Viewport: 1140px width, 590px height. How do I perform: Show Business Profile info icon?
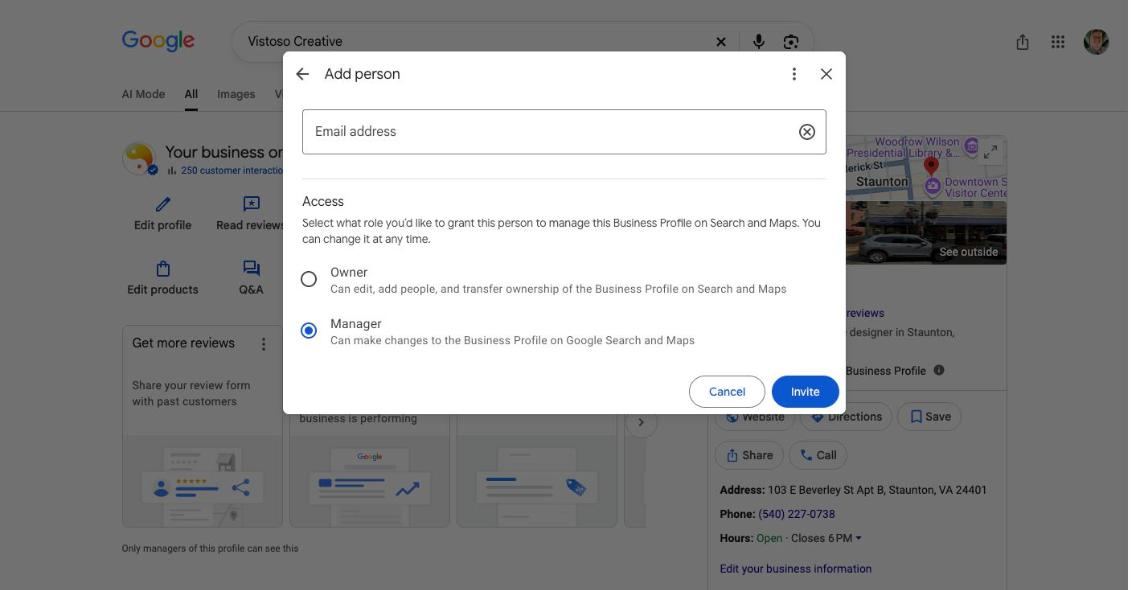tap(939, 370)
